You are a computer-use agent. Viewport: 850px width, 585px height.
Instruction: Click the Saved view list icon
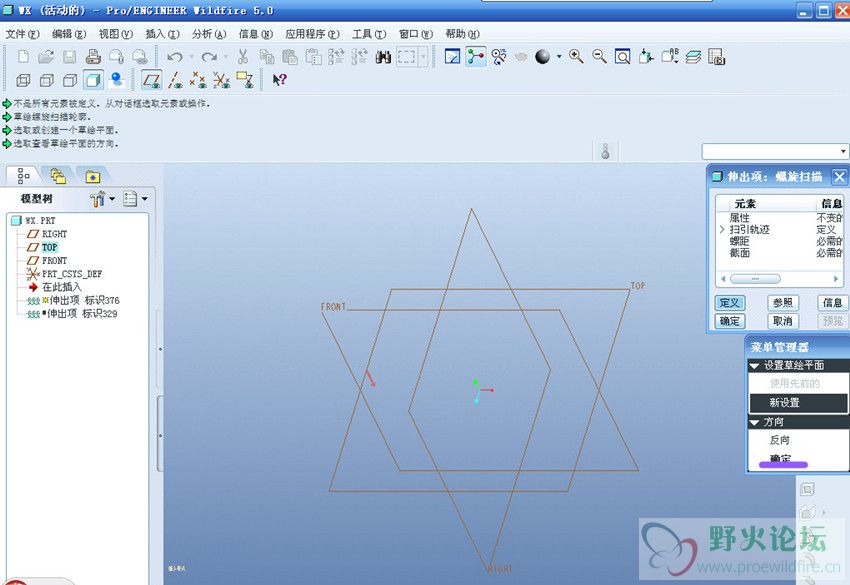pos(671,56)
